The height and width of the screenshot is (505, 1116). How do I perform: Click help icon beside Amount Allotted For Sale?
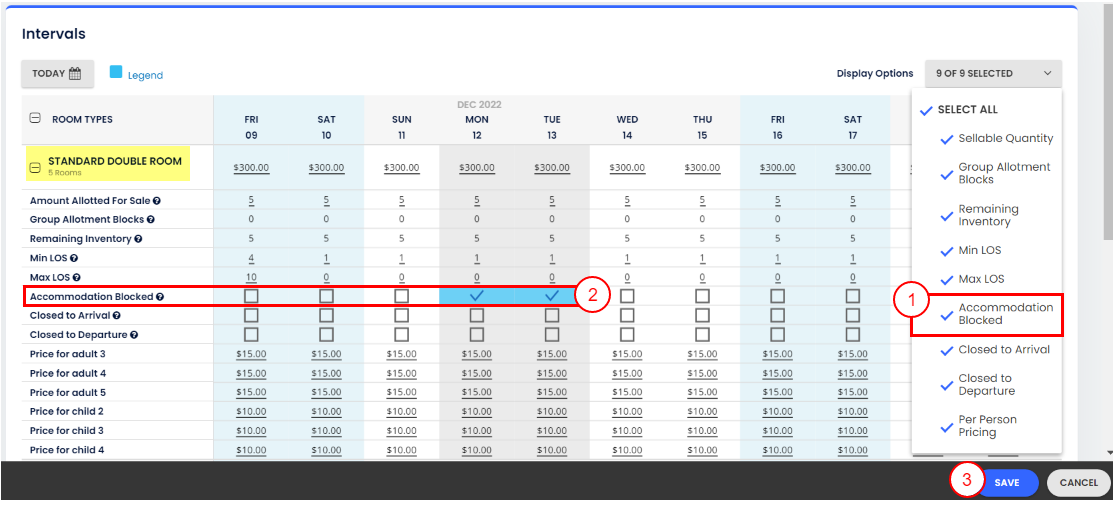click(x=156, y=201)
